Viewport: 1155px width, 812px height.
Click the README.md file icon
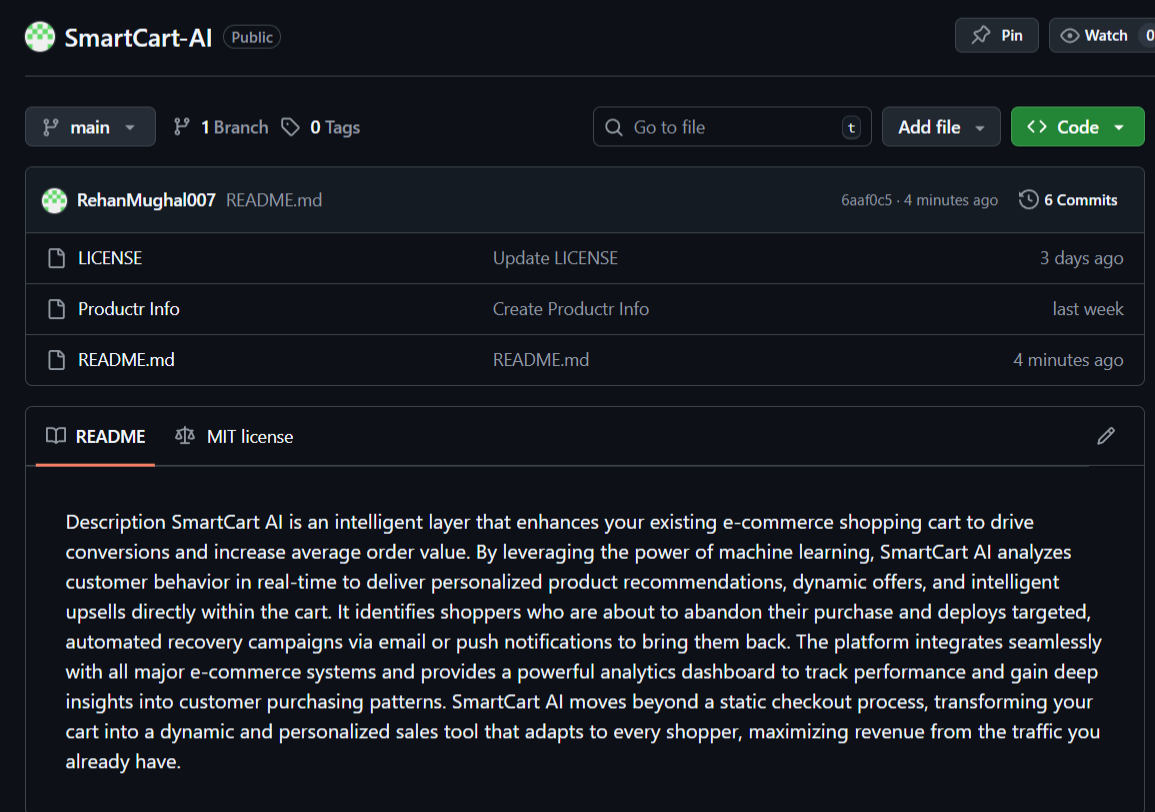[x=57, y=360]
